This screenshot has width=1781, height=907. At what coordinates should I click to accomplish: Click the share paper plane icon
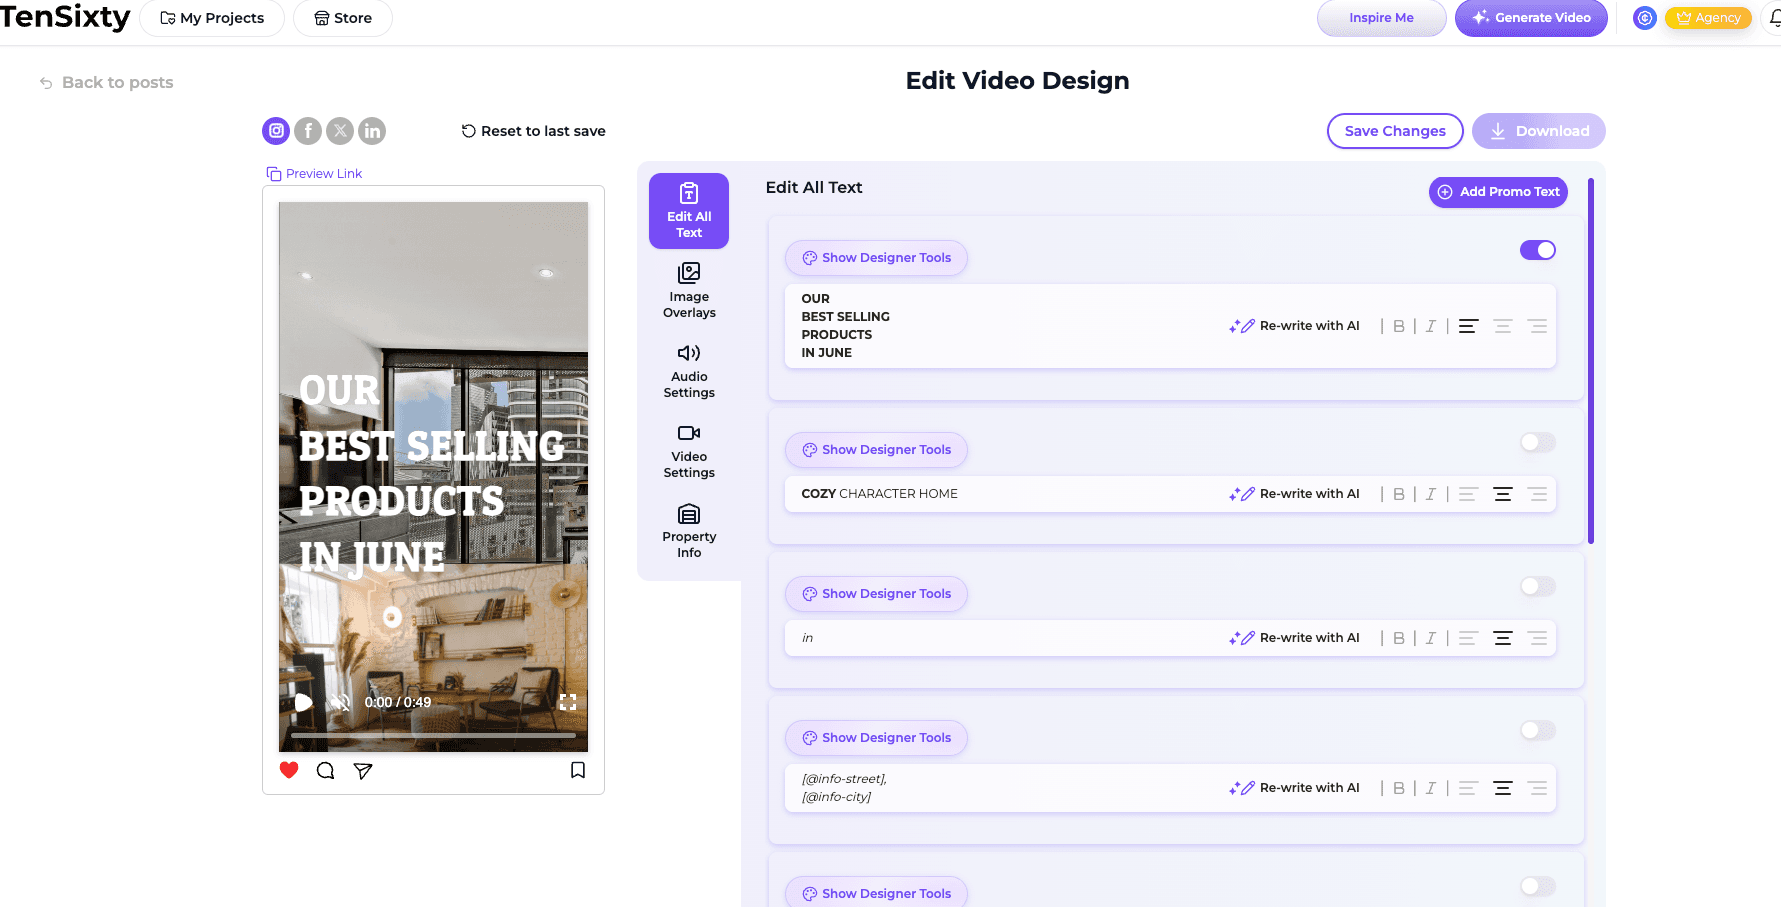pos(363,770)
